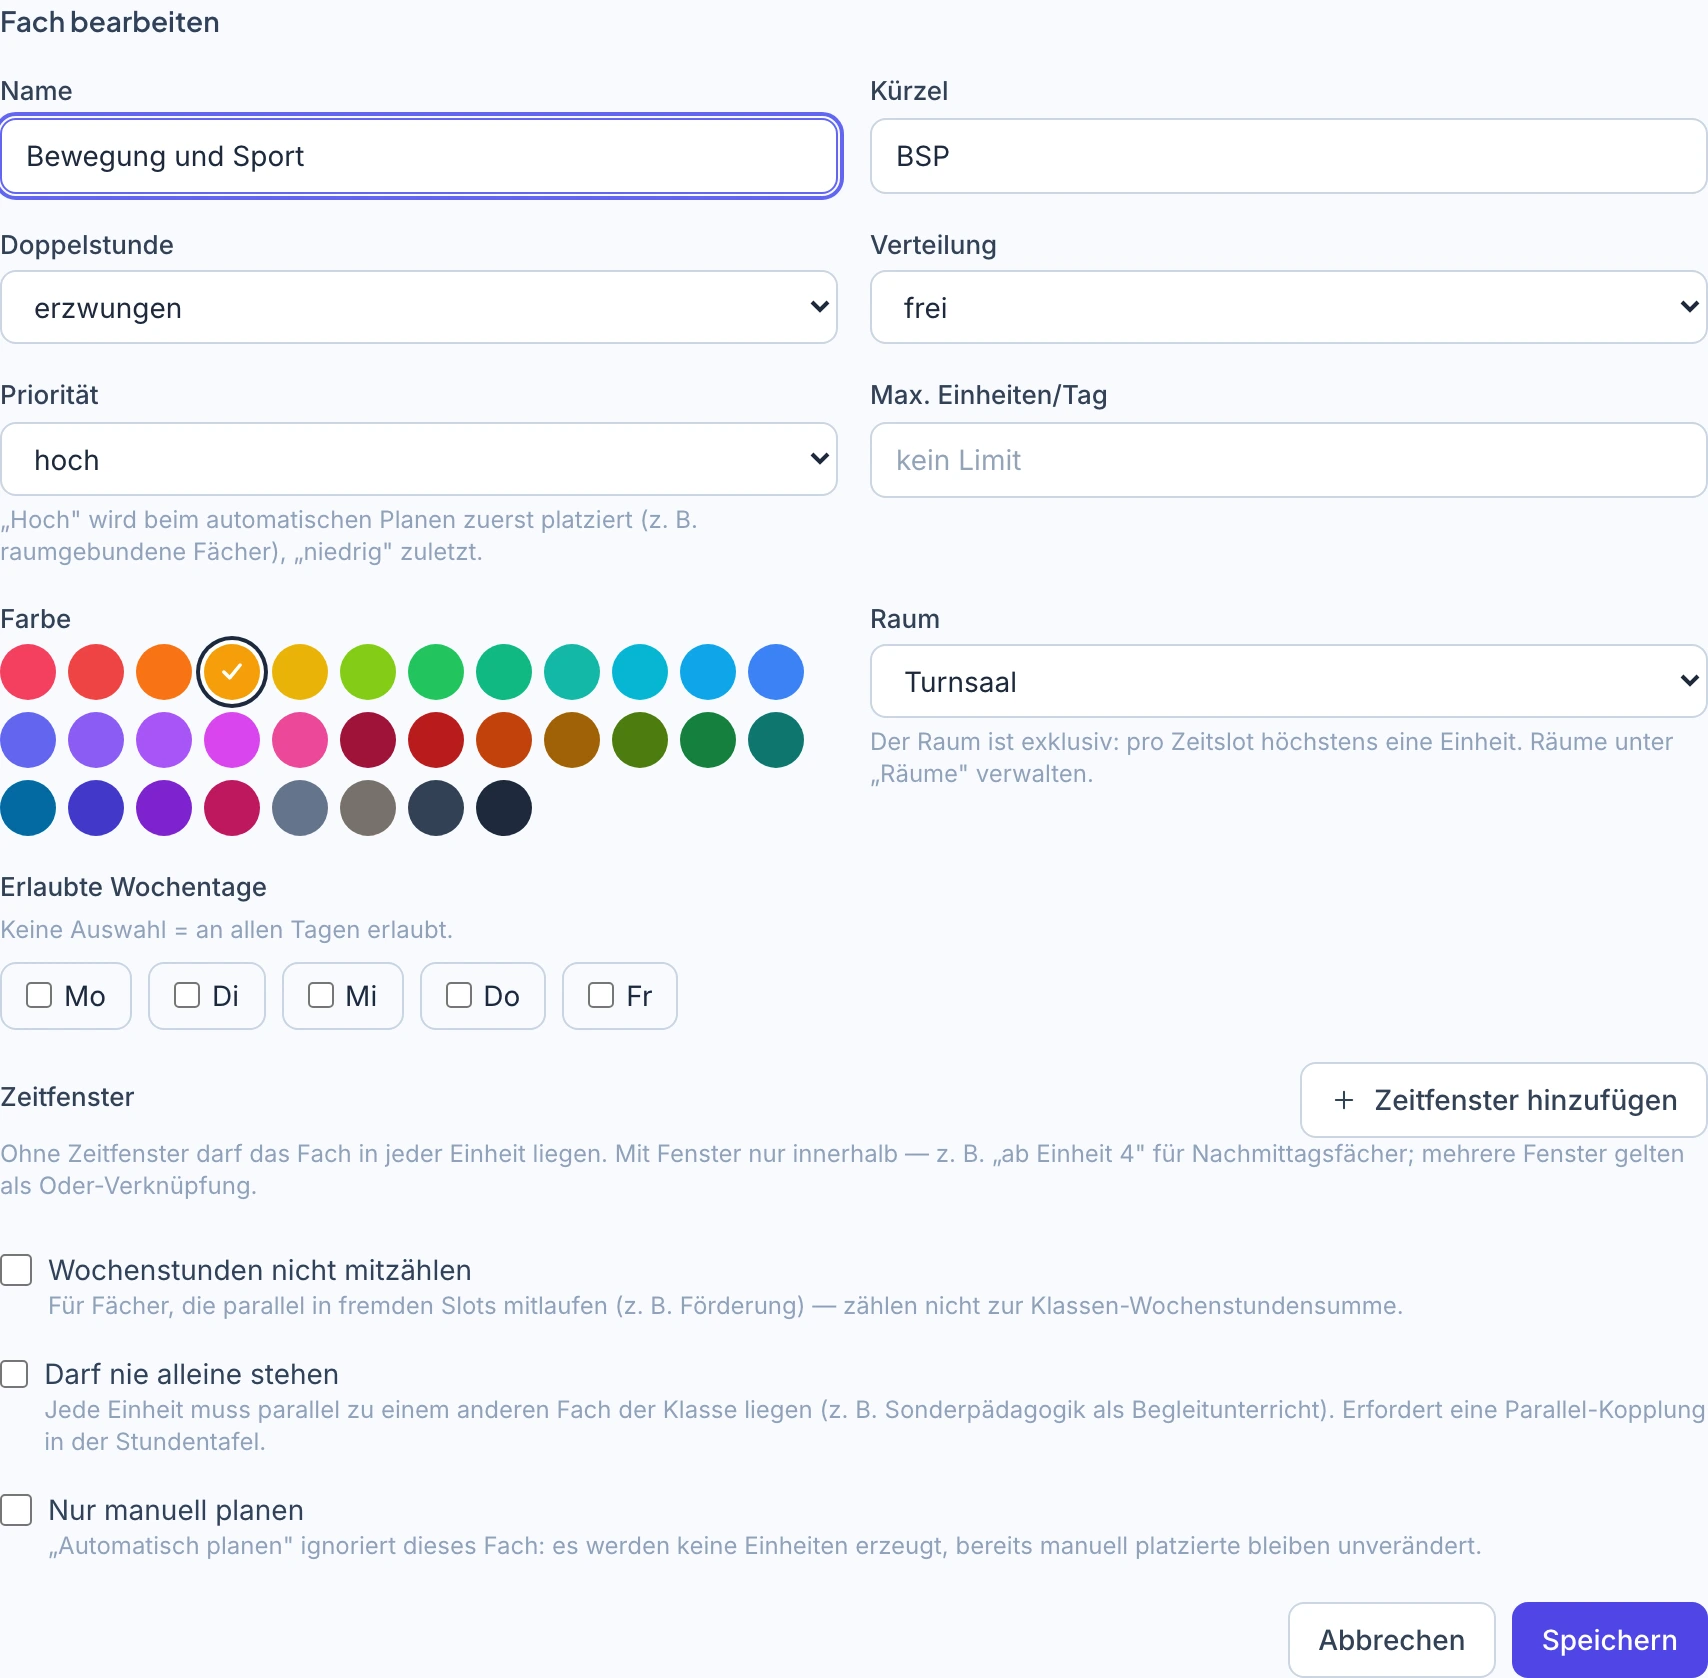This screenshot has height=1678, width=1708.
Task: Pick the yellow color swatch
Action: [300, 672]
